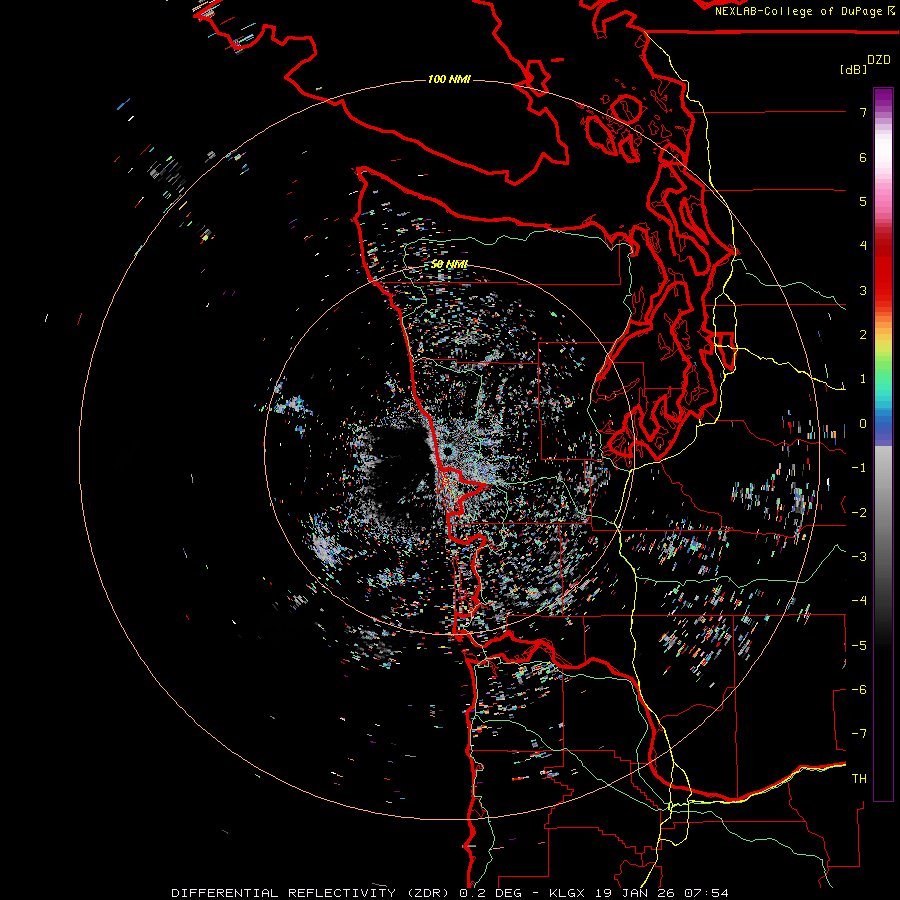The width and height of the screenshot is (900, 900).
Task: Click the 2 dB legend value
Action: click(x=863, y=335)
